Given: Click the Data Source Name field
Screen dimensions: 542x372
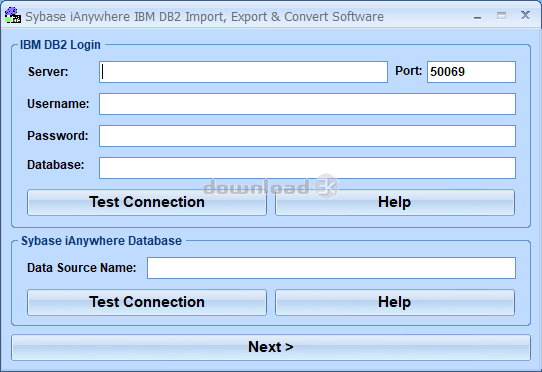Looking at the screenshot, I should (331, 268).
